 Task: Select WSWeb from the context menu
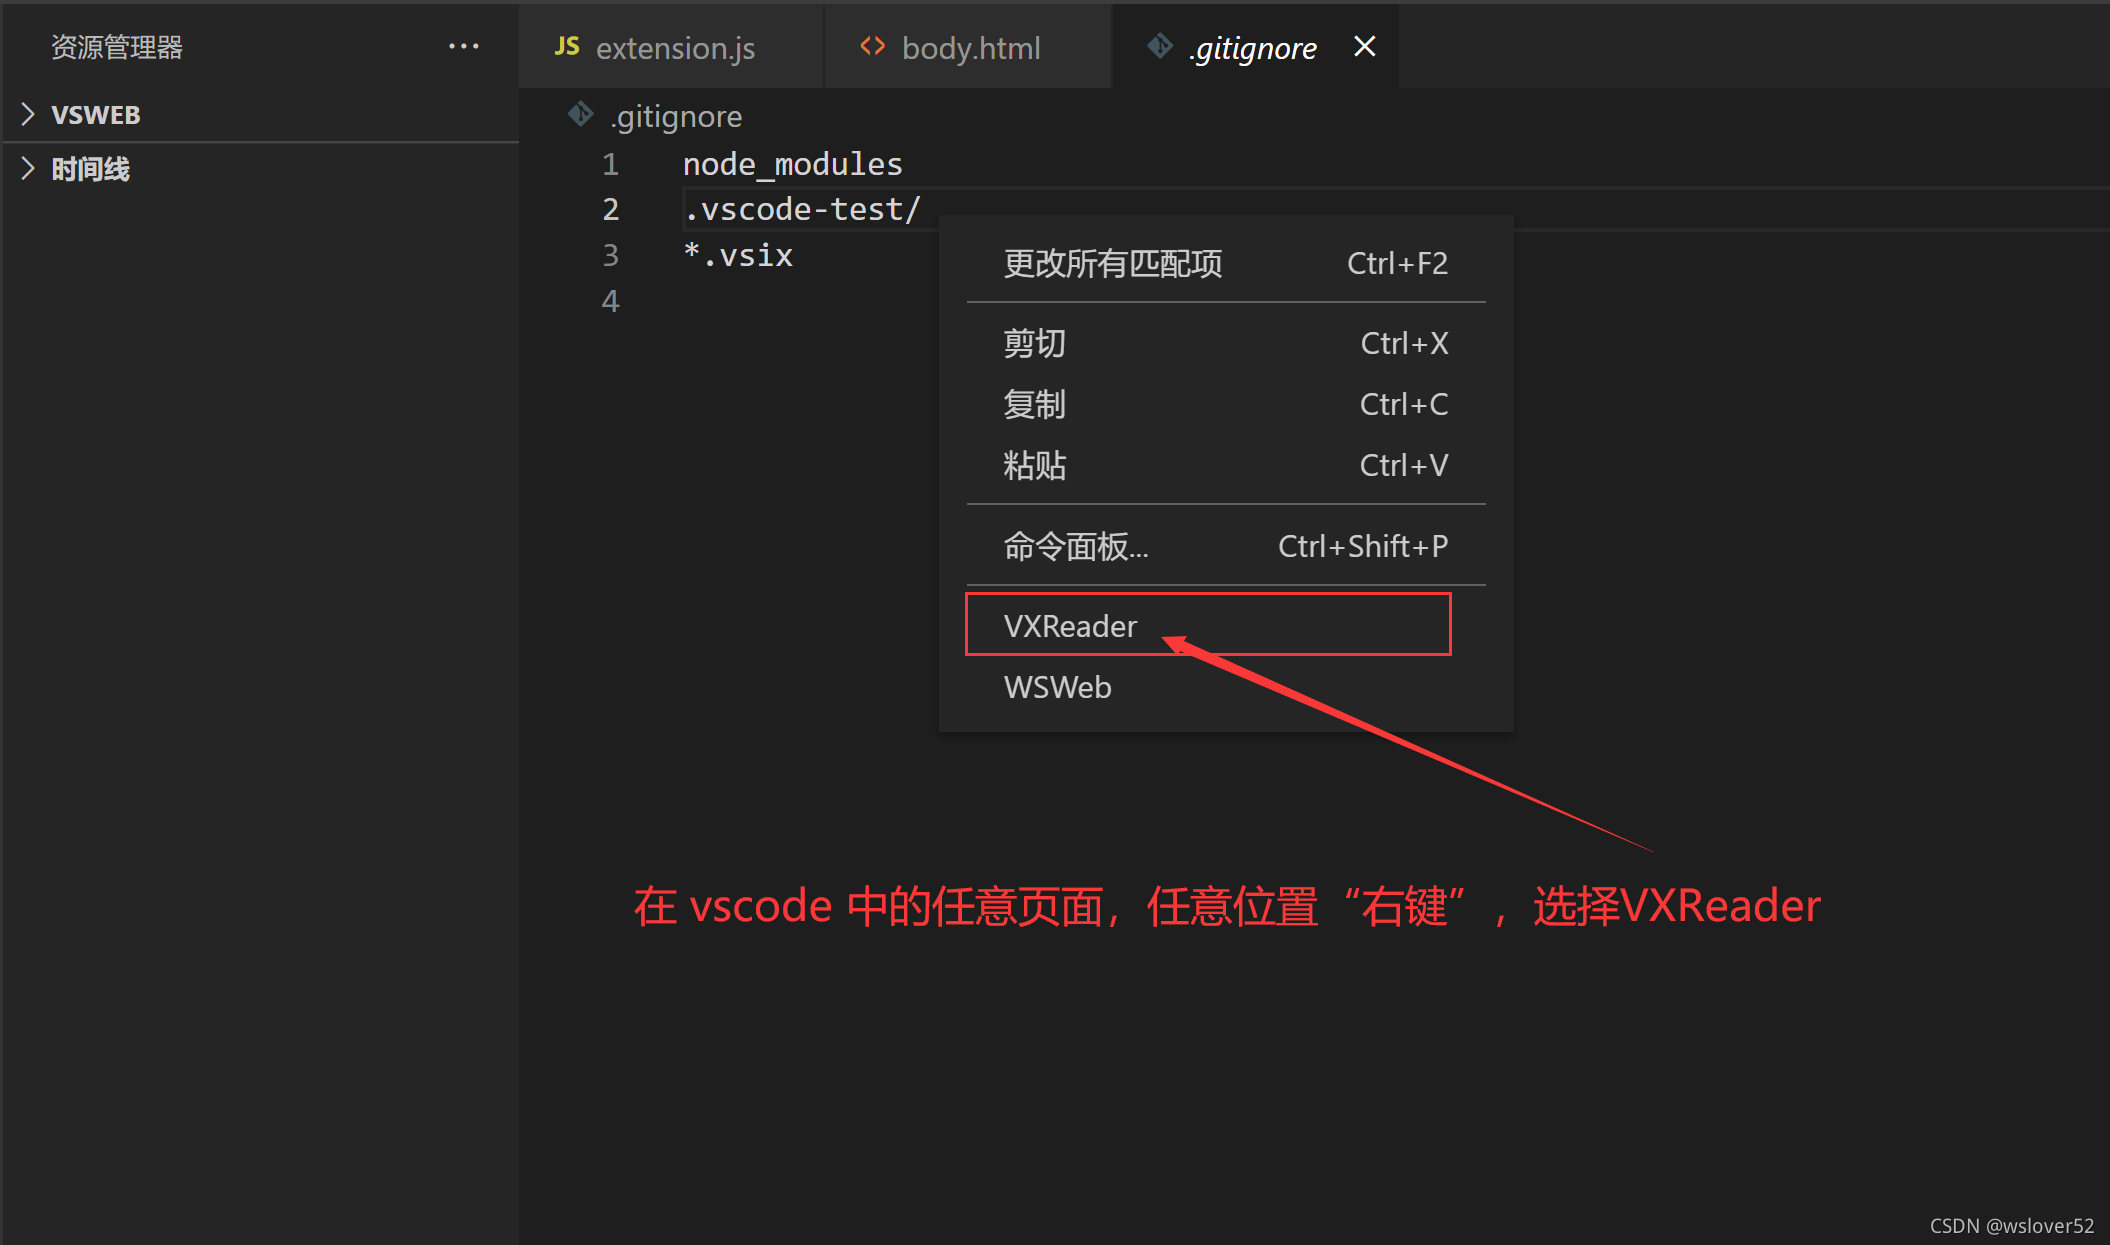(x=1057, y=687)
